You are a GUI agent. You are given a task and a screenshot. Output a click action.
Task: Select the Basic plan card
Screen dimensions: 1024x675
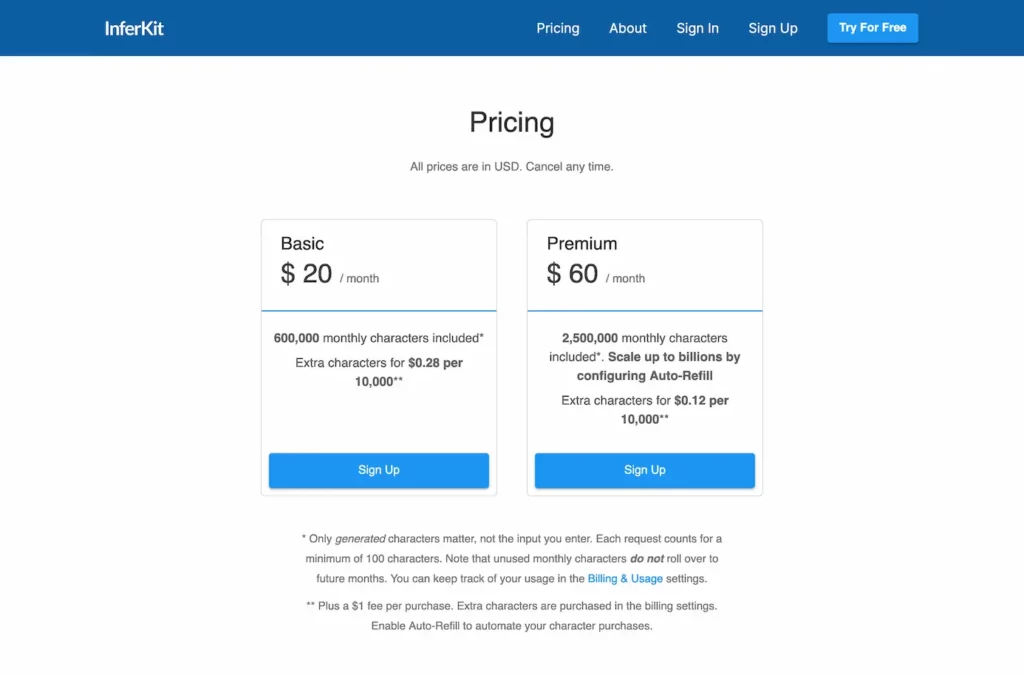(378, 355)
